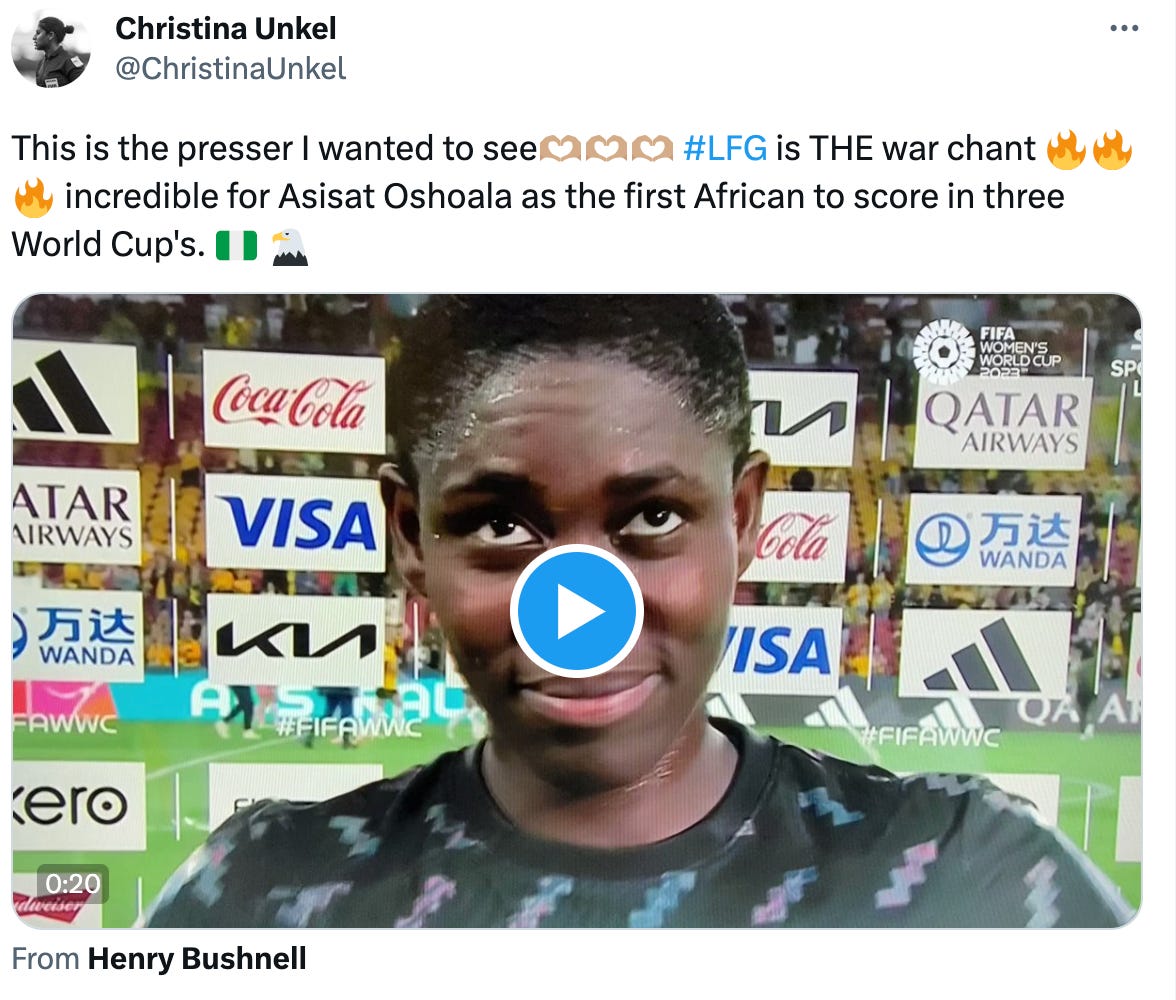The height and width of the screenshot is (1000, 1176).
Task: Click the Nigeria flag emoji
Action: pyautogui.click(x=236, y=245)
